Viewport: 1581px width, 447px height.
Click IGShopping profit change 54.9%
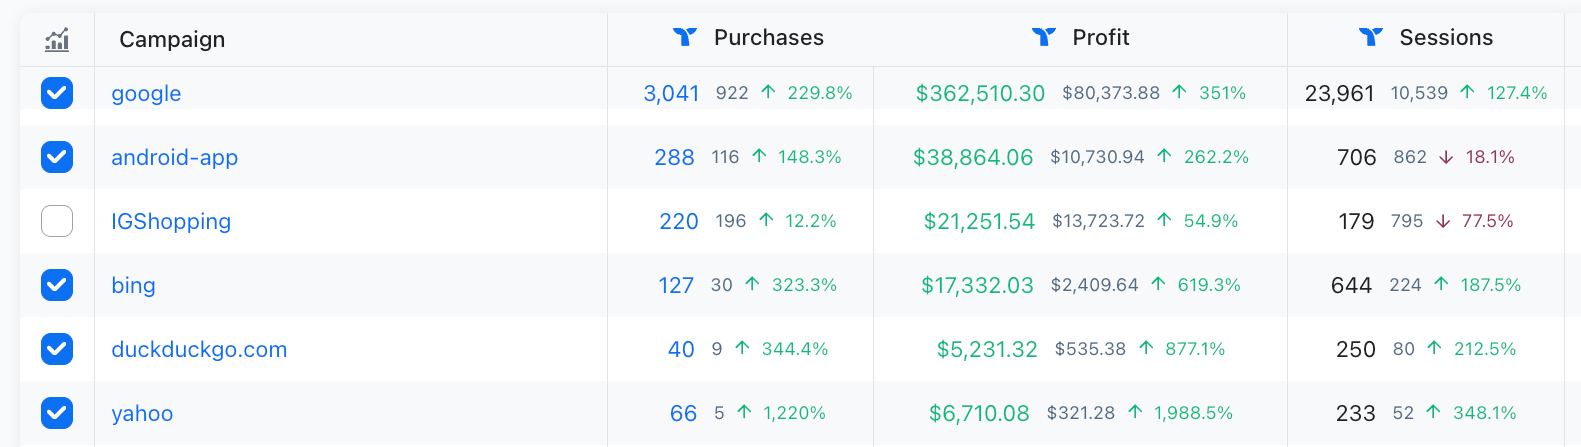coord(1211,221)
